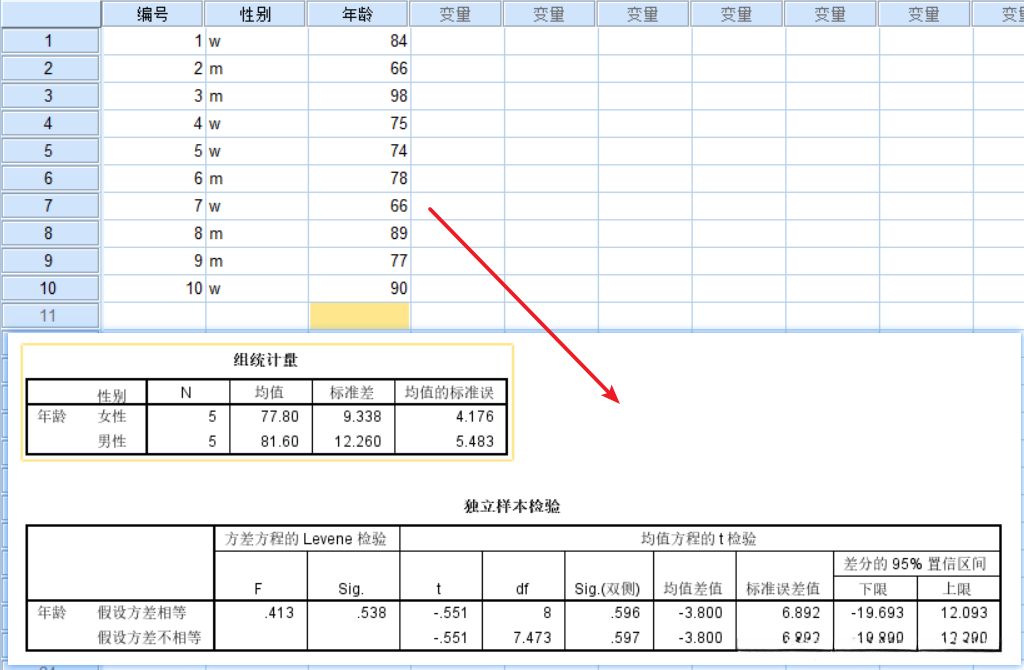Click Sig.(双侧) value .596
Image resolution: width=1024 pixels, height=670 pixels.
(625, 613)
